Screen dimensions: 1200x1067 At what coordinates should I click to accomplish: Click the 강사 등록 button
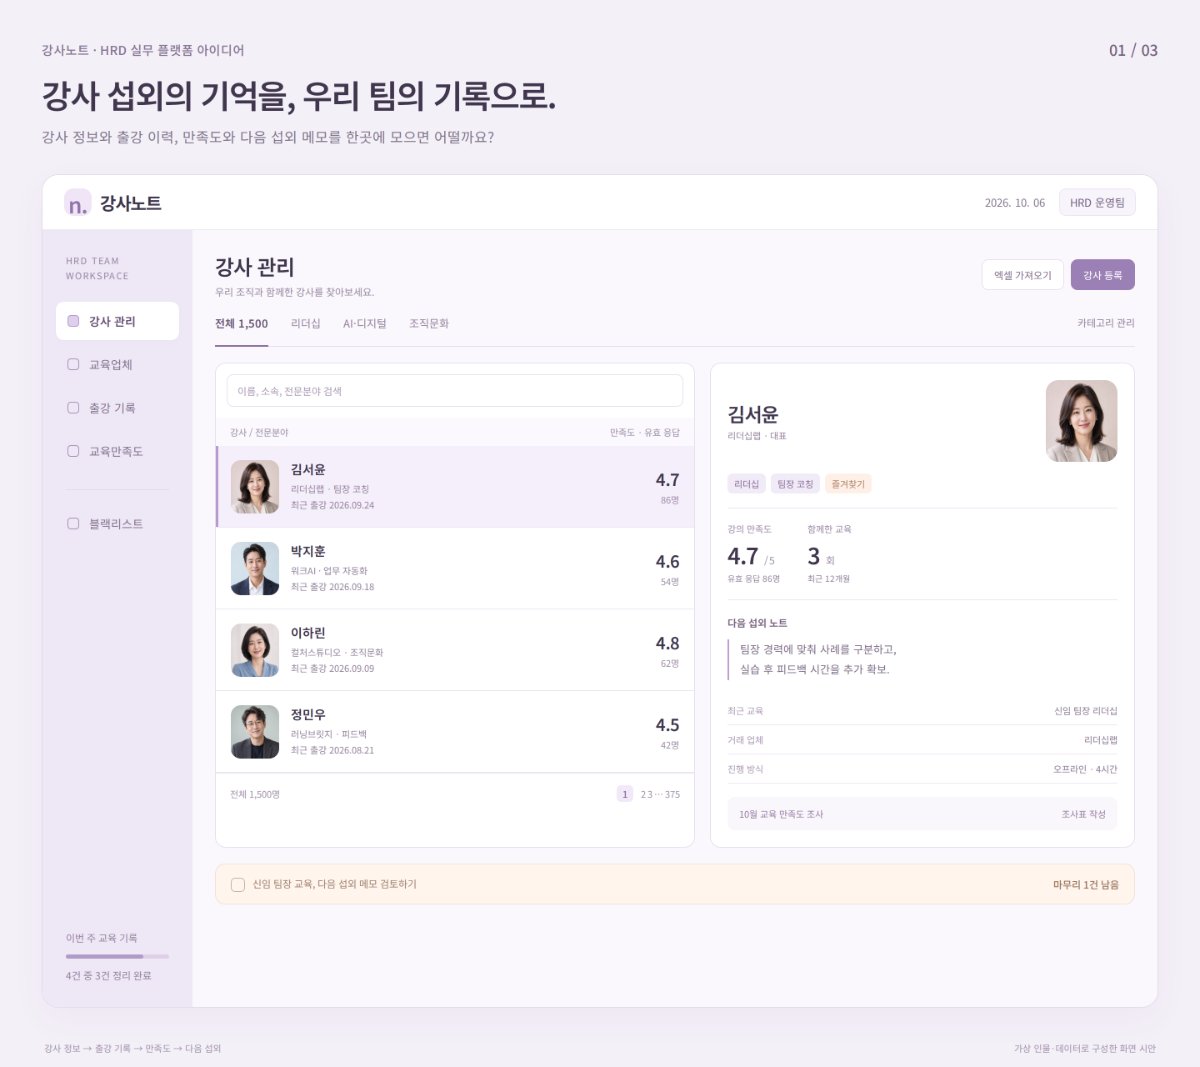click(1103, 275)
